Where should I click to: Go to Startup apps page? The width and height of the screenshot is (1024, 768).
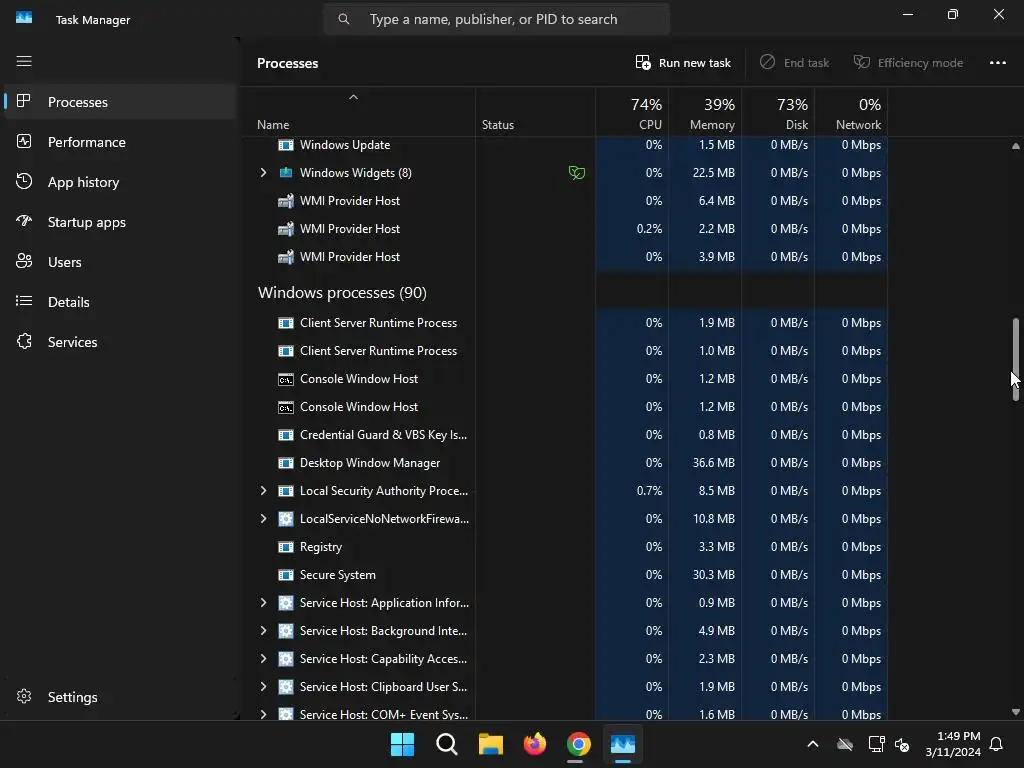[120, 222]
